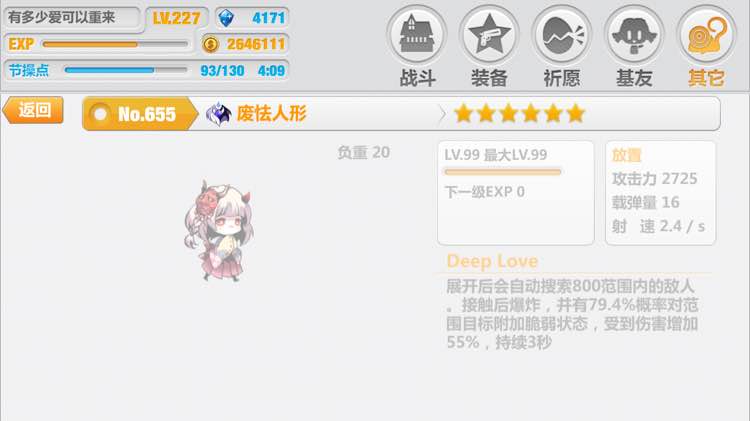Tap the blue diamond gem icon
The image size is (750, 421).
(226, 18)
